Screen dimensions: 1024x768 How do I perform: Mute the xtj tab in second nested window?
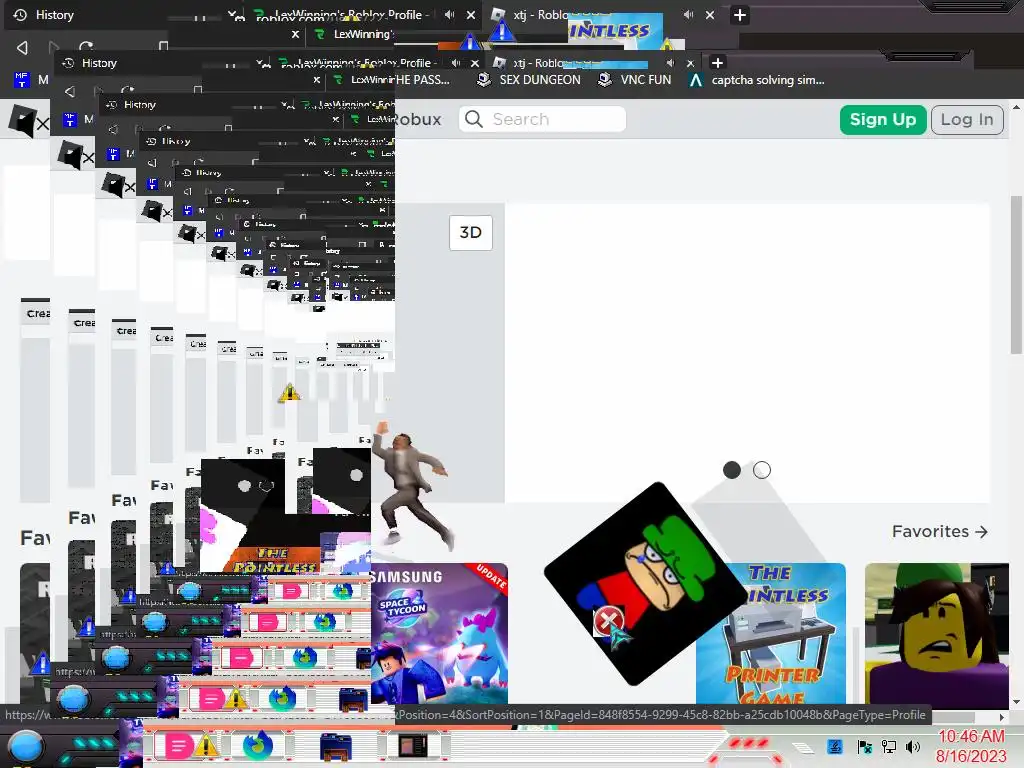(x=670, y=63)
